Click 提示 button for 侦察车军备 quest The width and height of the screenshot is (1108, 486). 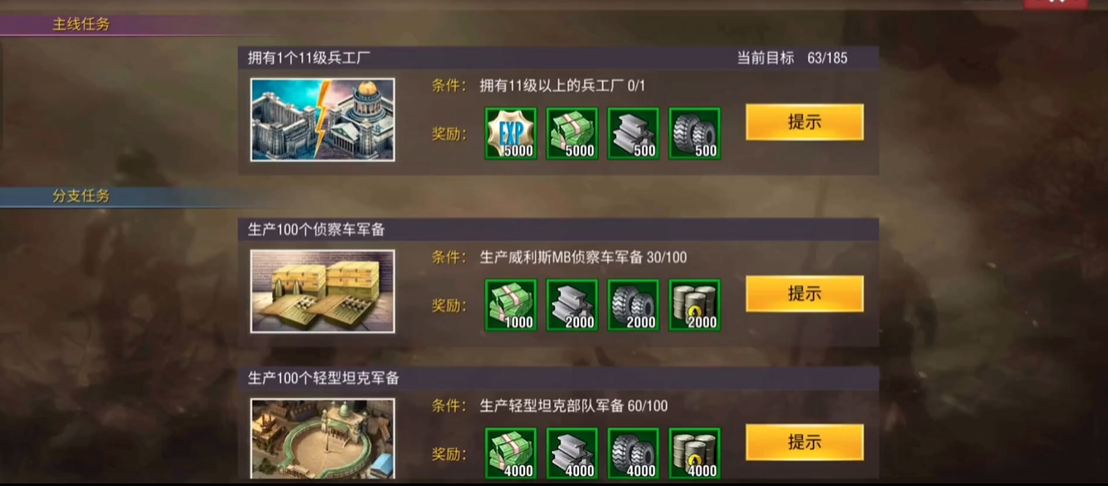pyautogui.click(x=805, y=294)
